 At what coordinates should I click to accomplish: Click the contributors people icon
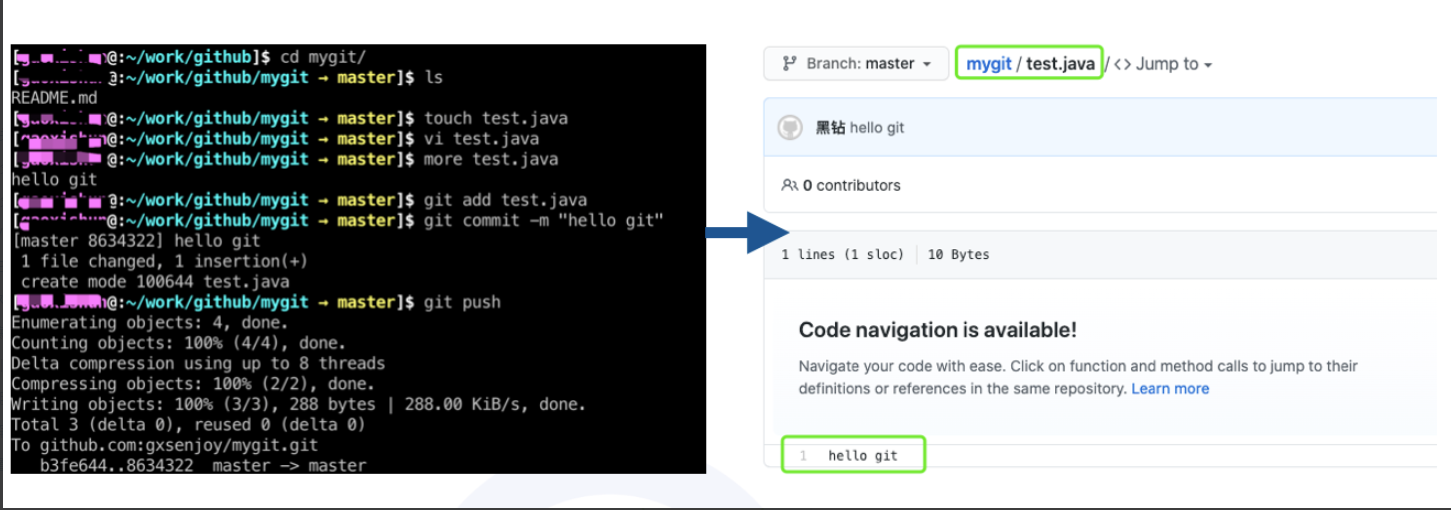[790, 185]
